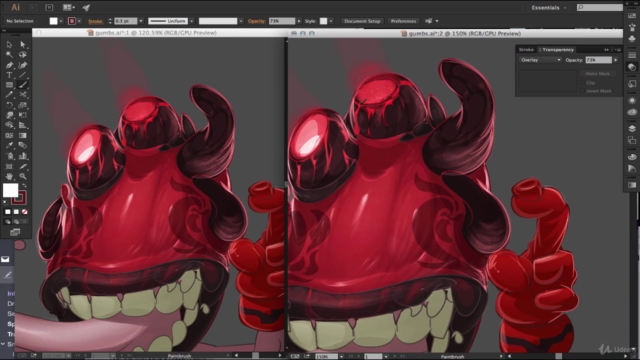640x360 pixels.
Task: Expand Transparency panel opacity arrow
Action: click(x=616, y=60)
